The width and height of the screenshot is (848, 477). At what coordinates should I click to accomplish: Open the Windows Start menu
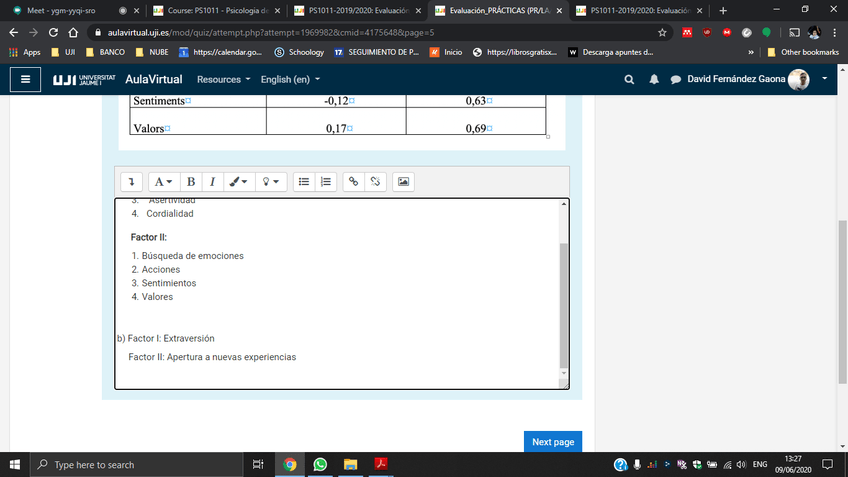15,465
